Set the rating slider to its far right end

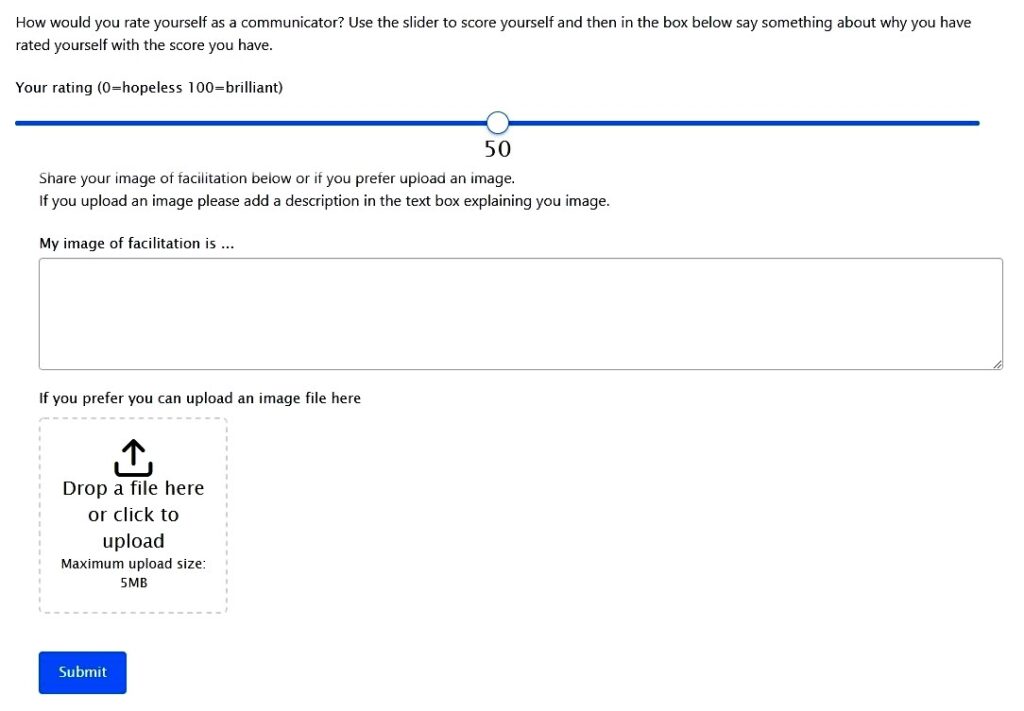click(x=978, y=123)
